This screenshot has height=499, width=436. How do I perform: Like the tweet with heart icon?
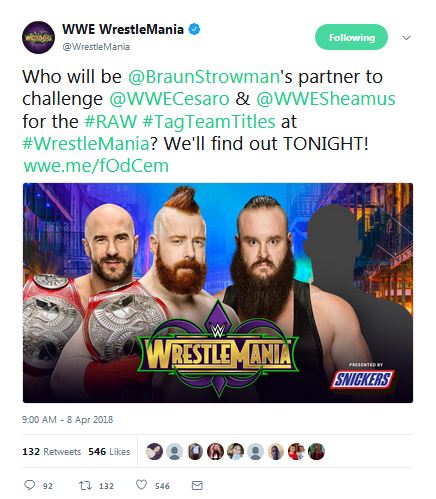point(141,485)
